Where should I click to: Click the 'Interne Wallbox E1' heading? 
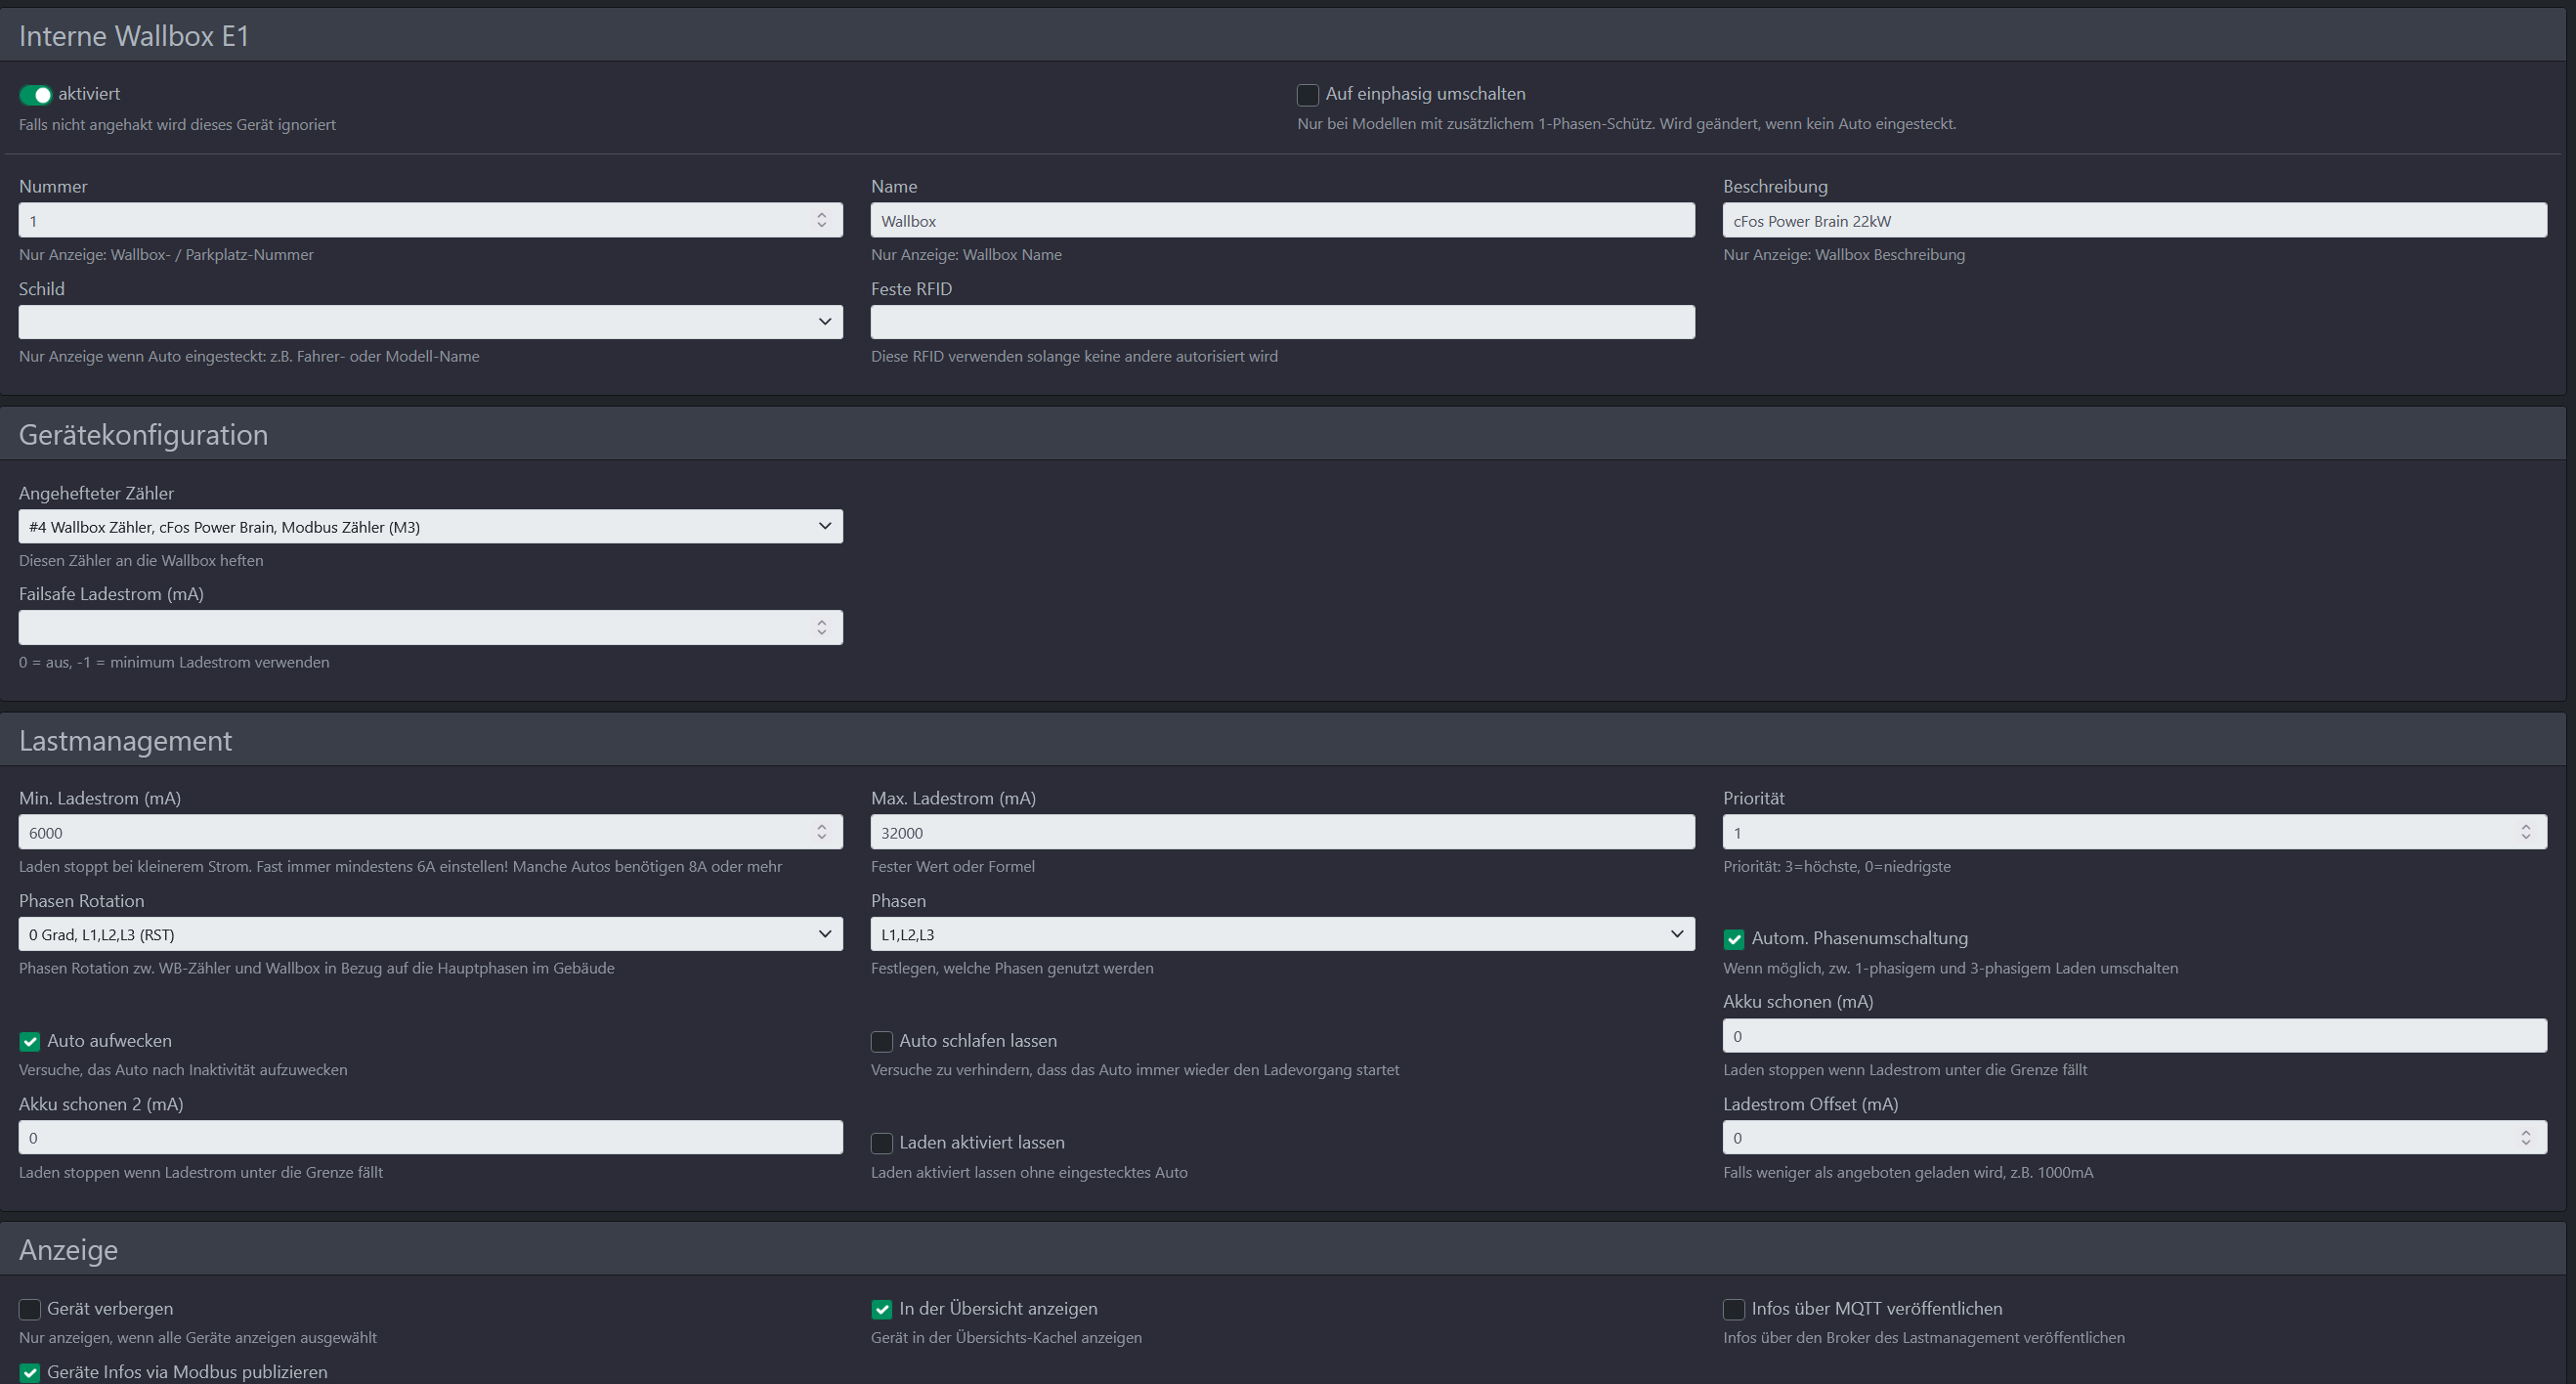[x=134, y=36]
